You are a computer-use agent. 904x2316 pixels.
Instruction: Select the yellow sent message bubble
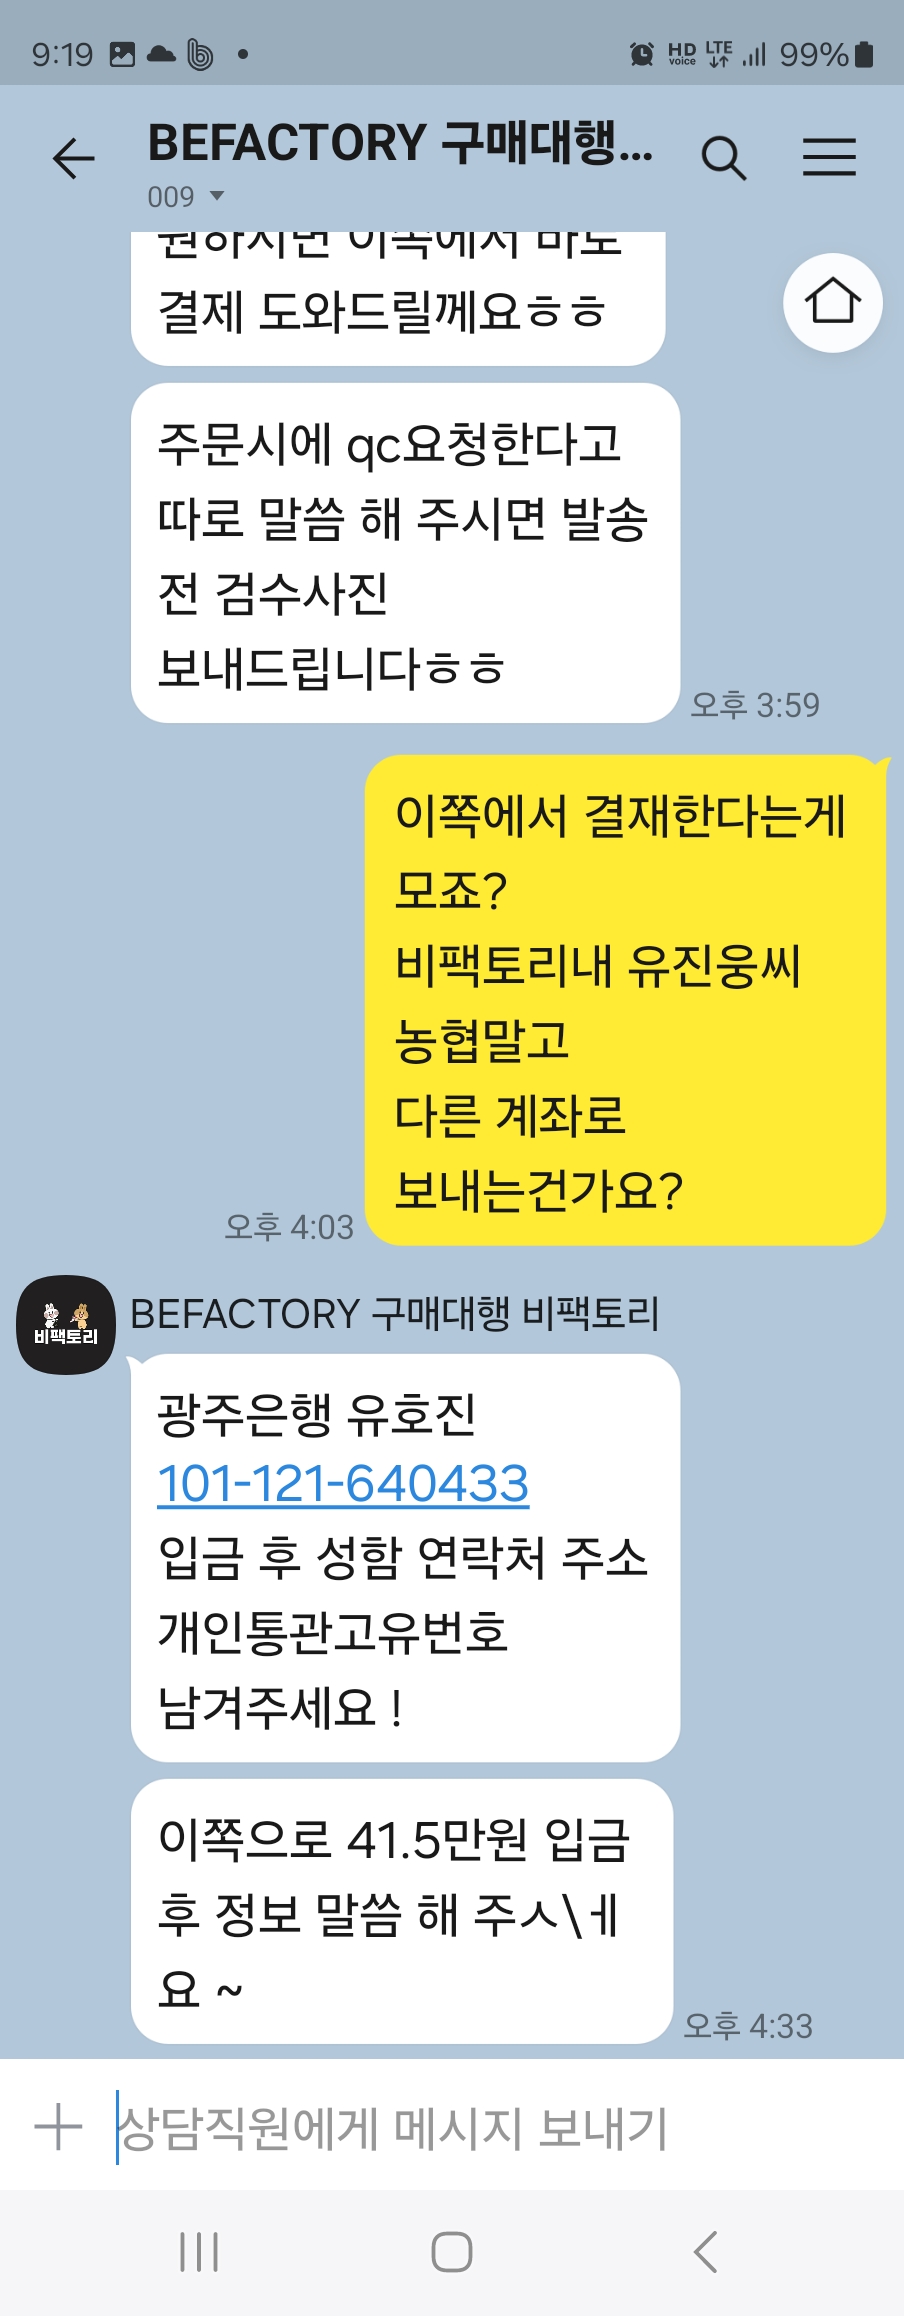626,1000
